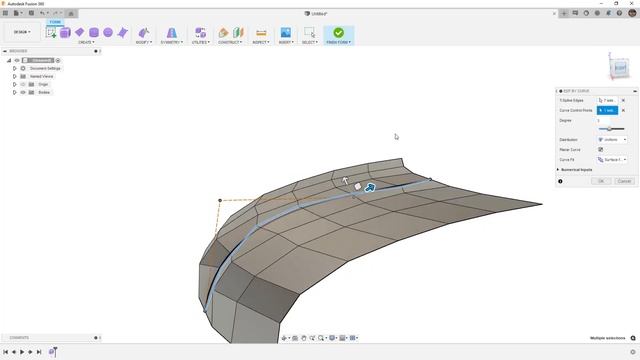Click the green Finish Form checkmark
This screenshot has height=360, width=640.
click(x=338, y=32)
